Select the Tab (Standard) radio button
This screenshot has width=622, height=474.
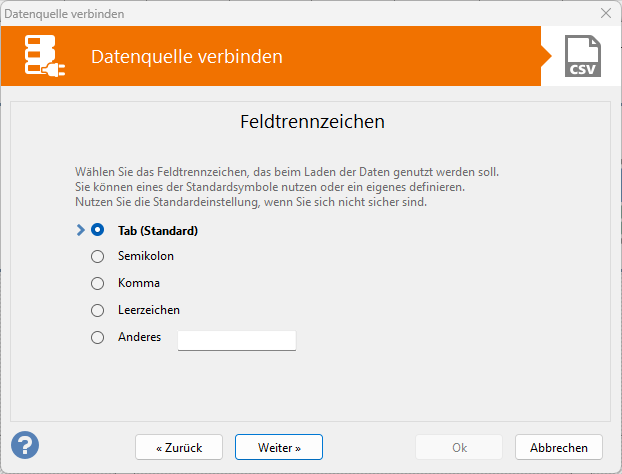coord(98,230)
